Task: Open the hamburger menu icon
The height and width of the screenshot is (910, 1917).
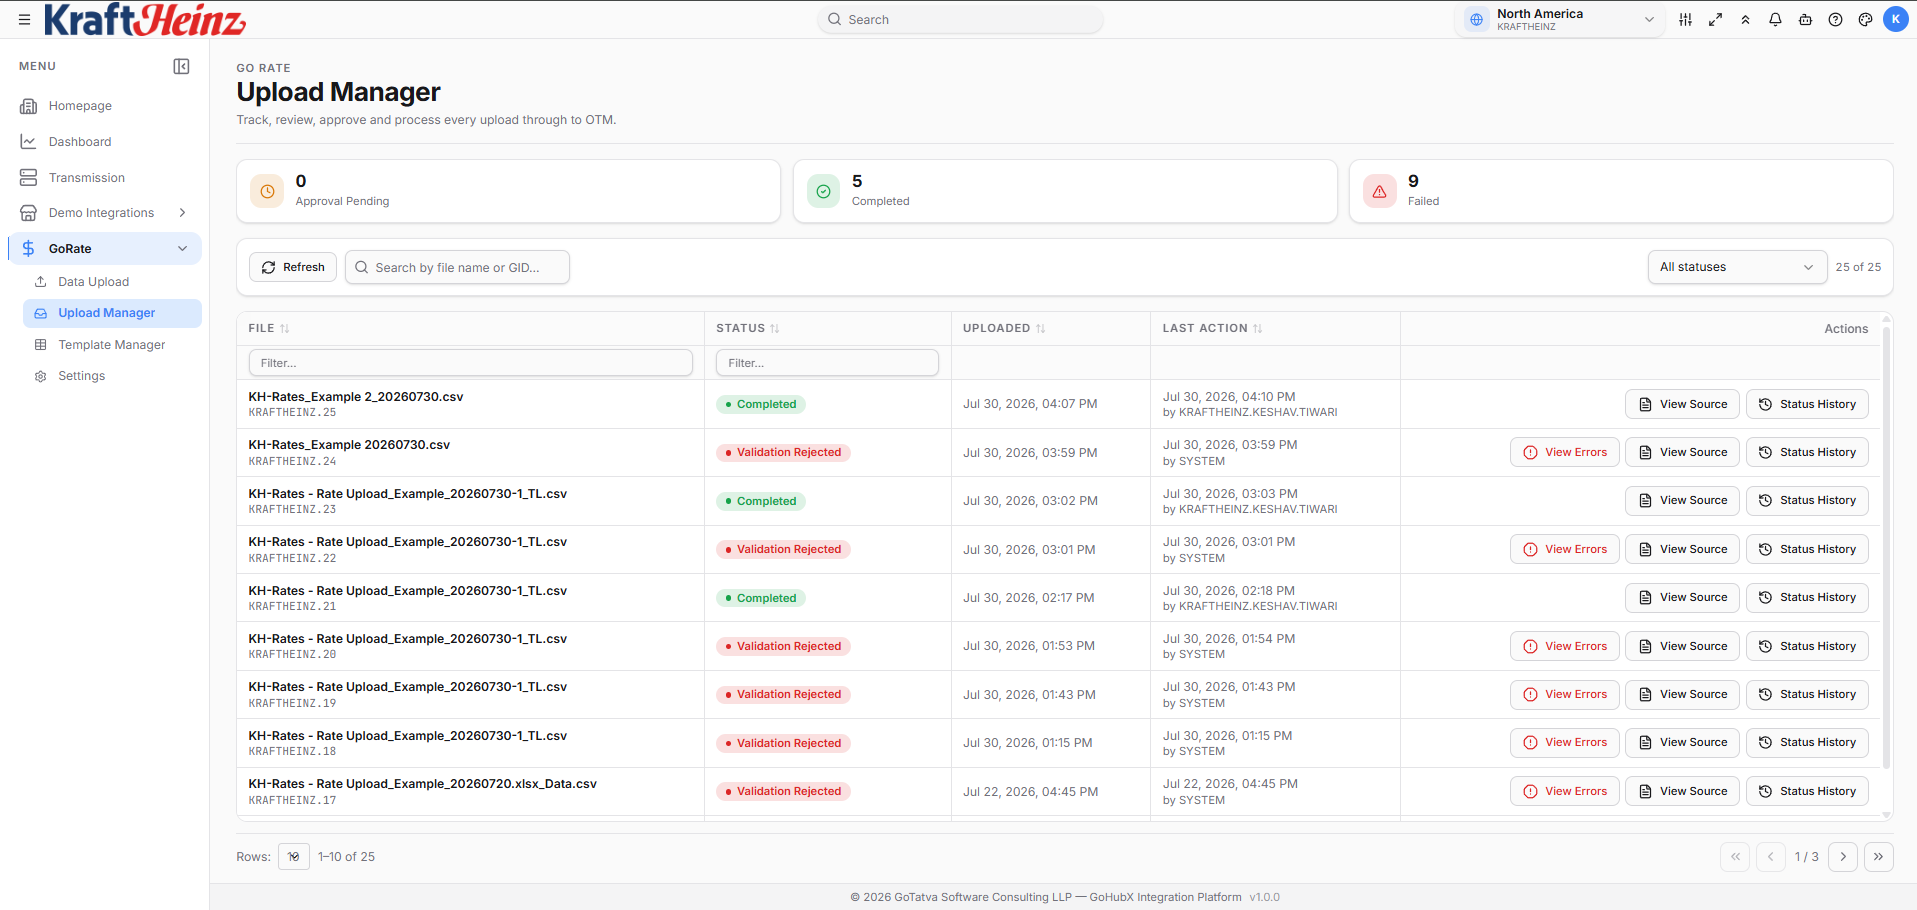Action: 24,19
